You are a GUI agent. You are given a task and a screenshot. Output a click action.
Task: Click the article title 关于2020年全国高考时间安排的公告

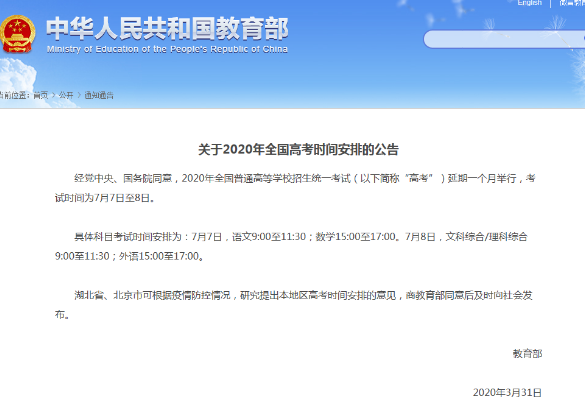click(298, 150)
